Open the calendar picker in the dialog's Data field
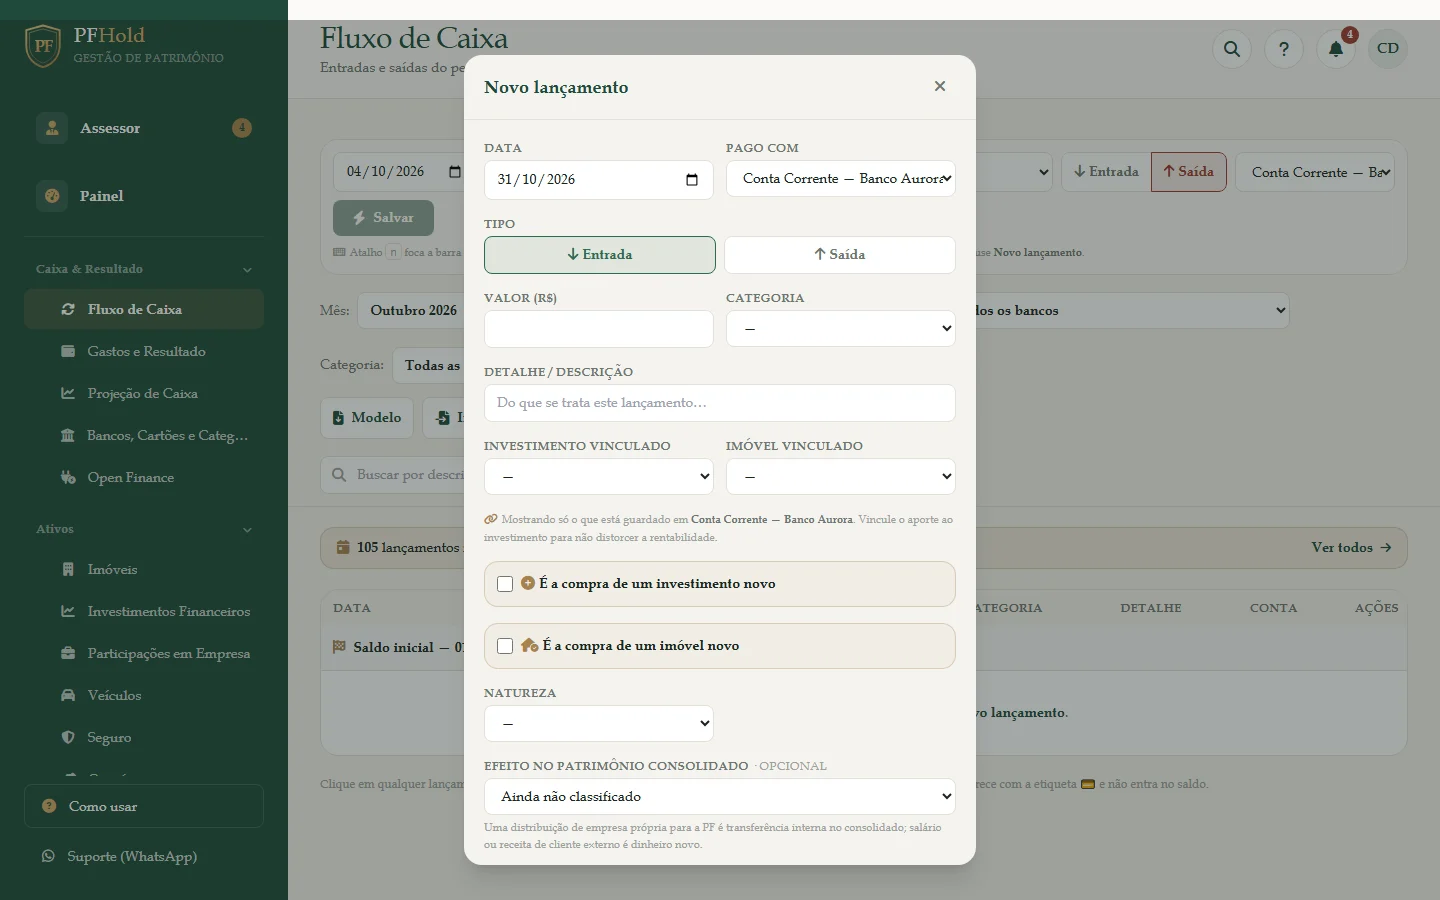This screenshot has height=900, width=1440. pos(692,180)
